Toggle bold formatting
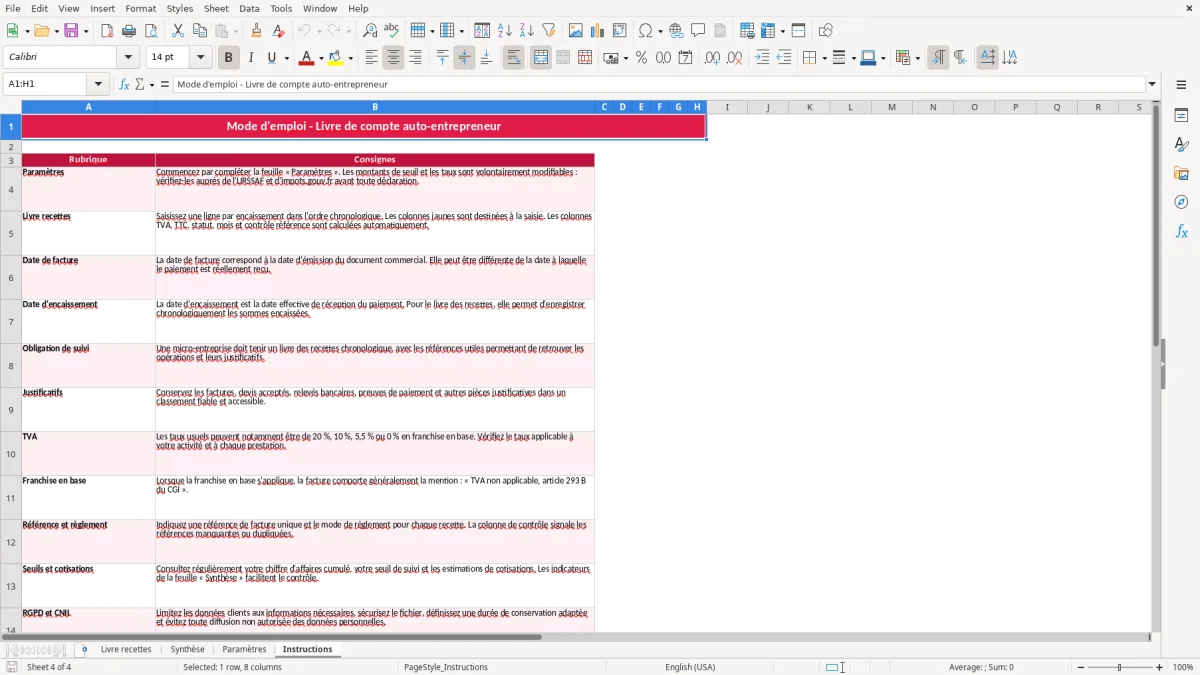This screenshot has width=1200, height=675. [229, 58]
